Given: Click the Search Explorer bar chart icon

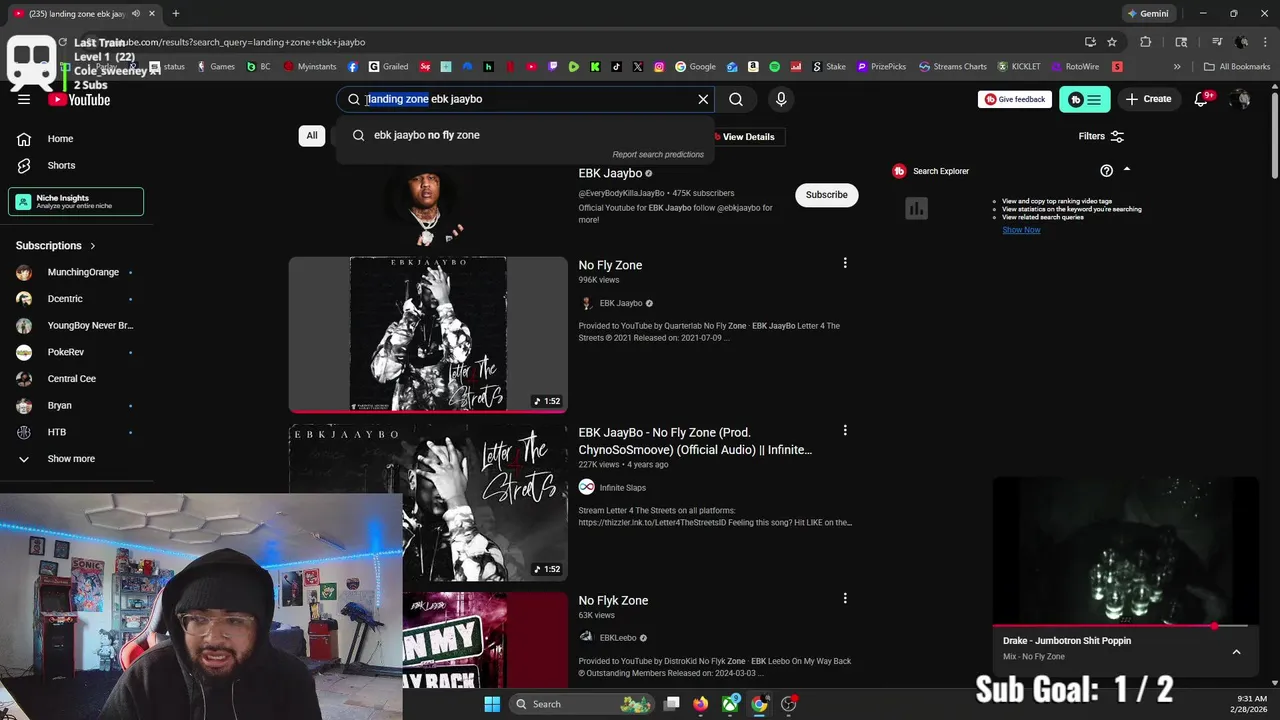Looking at the screenshot, I should coord(916,208).
